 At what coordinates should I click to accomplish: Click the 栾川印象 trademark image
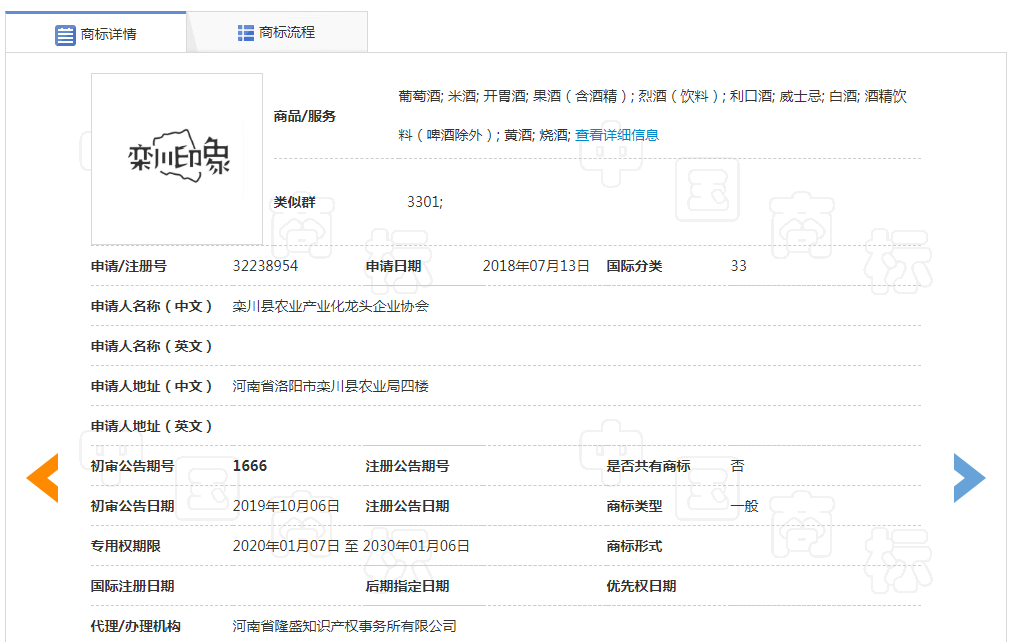pyautogui.click(x=177, y=158)
